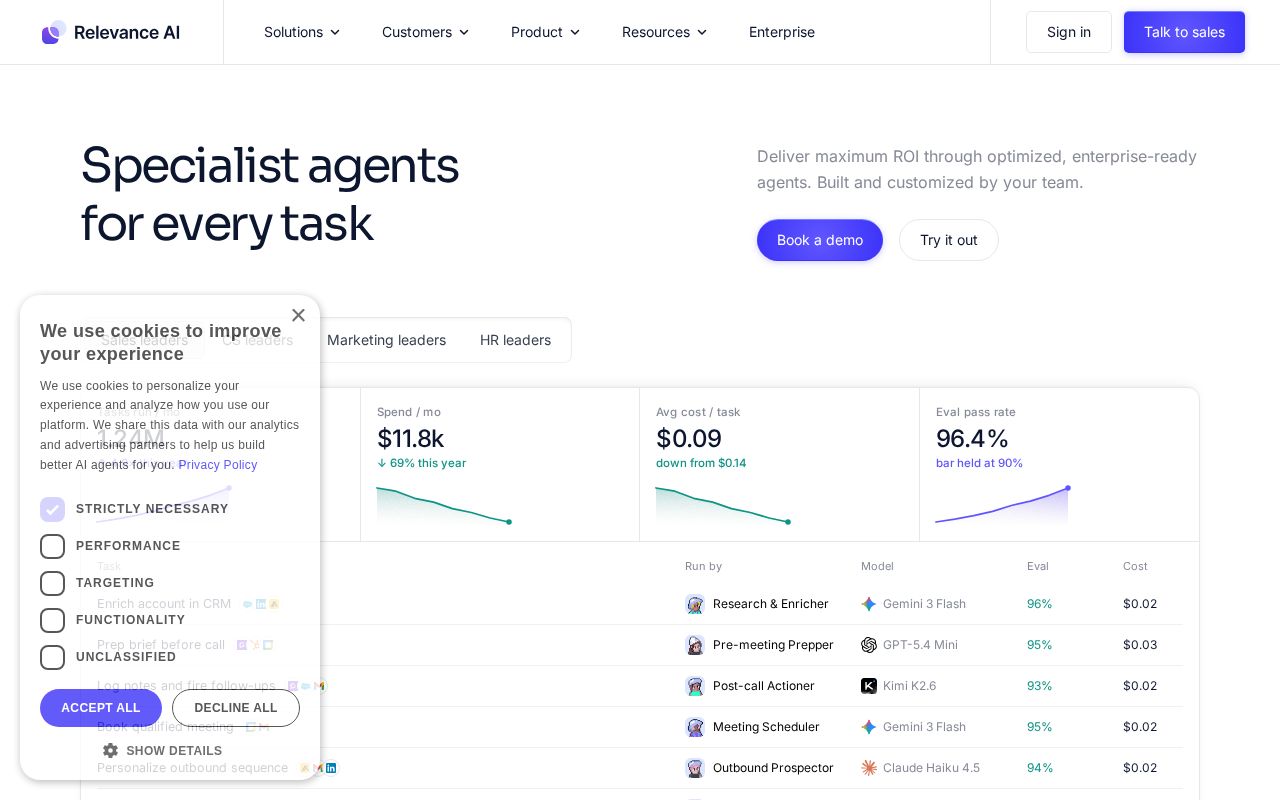Click the Meeting Scheduler agent avatar
This screenshot has width=1280, height=800.
(x=695, y=727)
